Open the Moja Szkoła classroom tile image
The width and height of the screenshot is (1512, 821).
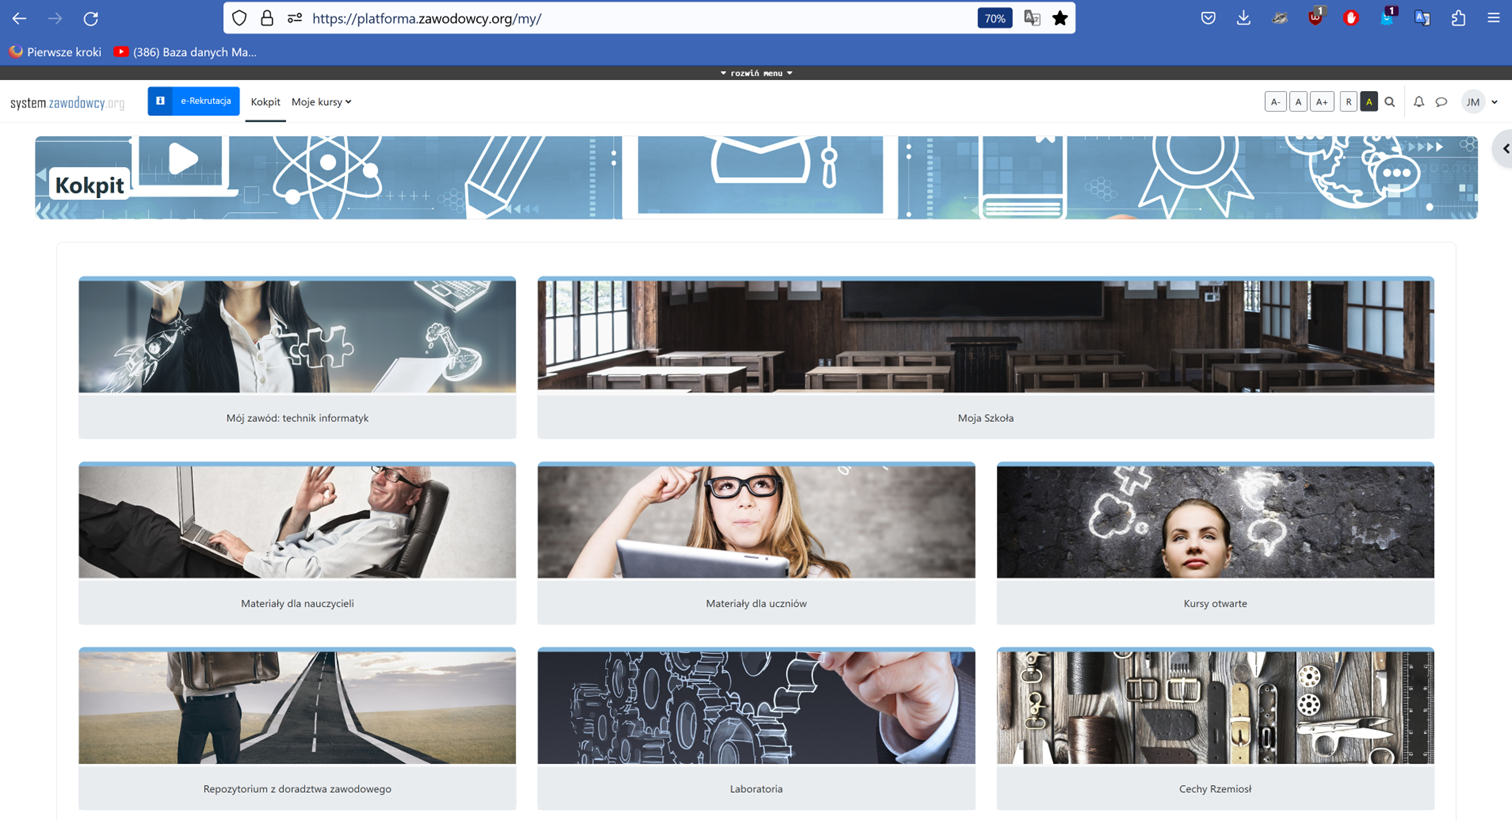tap(985, 336)
